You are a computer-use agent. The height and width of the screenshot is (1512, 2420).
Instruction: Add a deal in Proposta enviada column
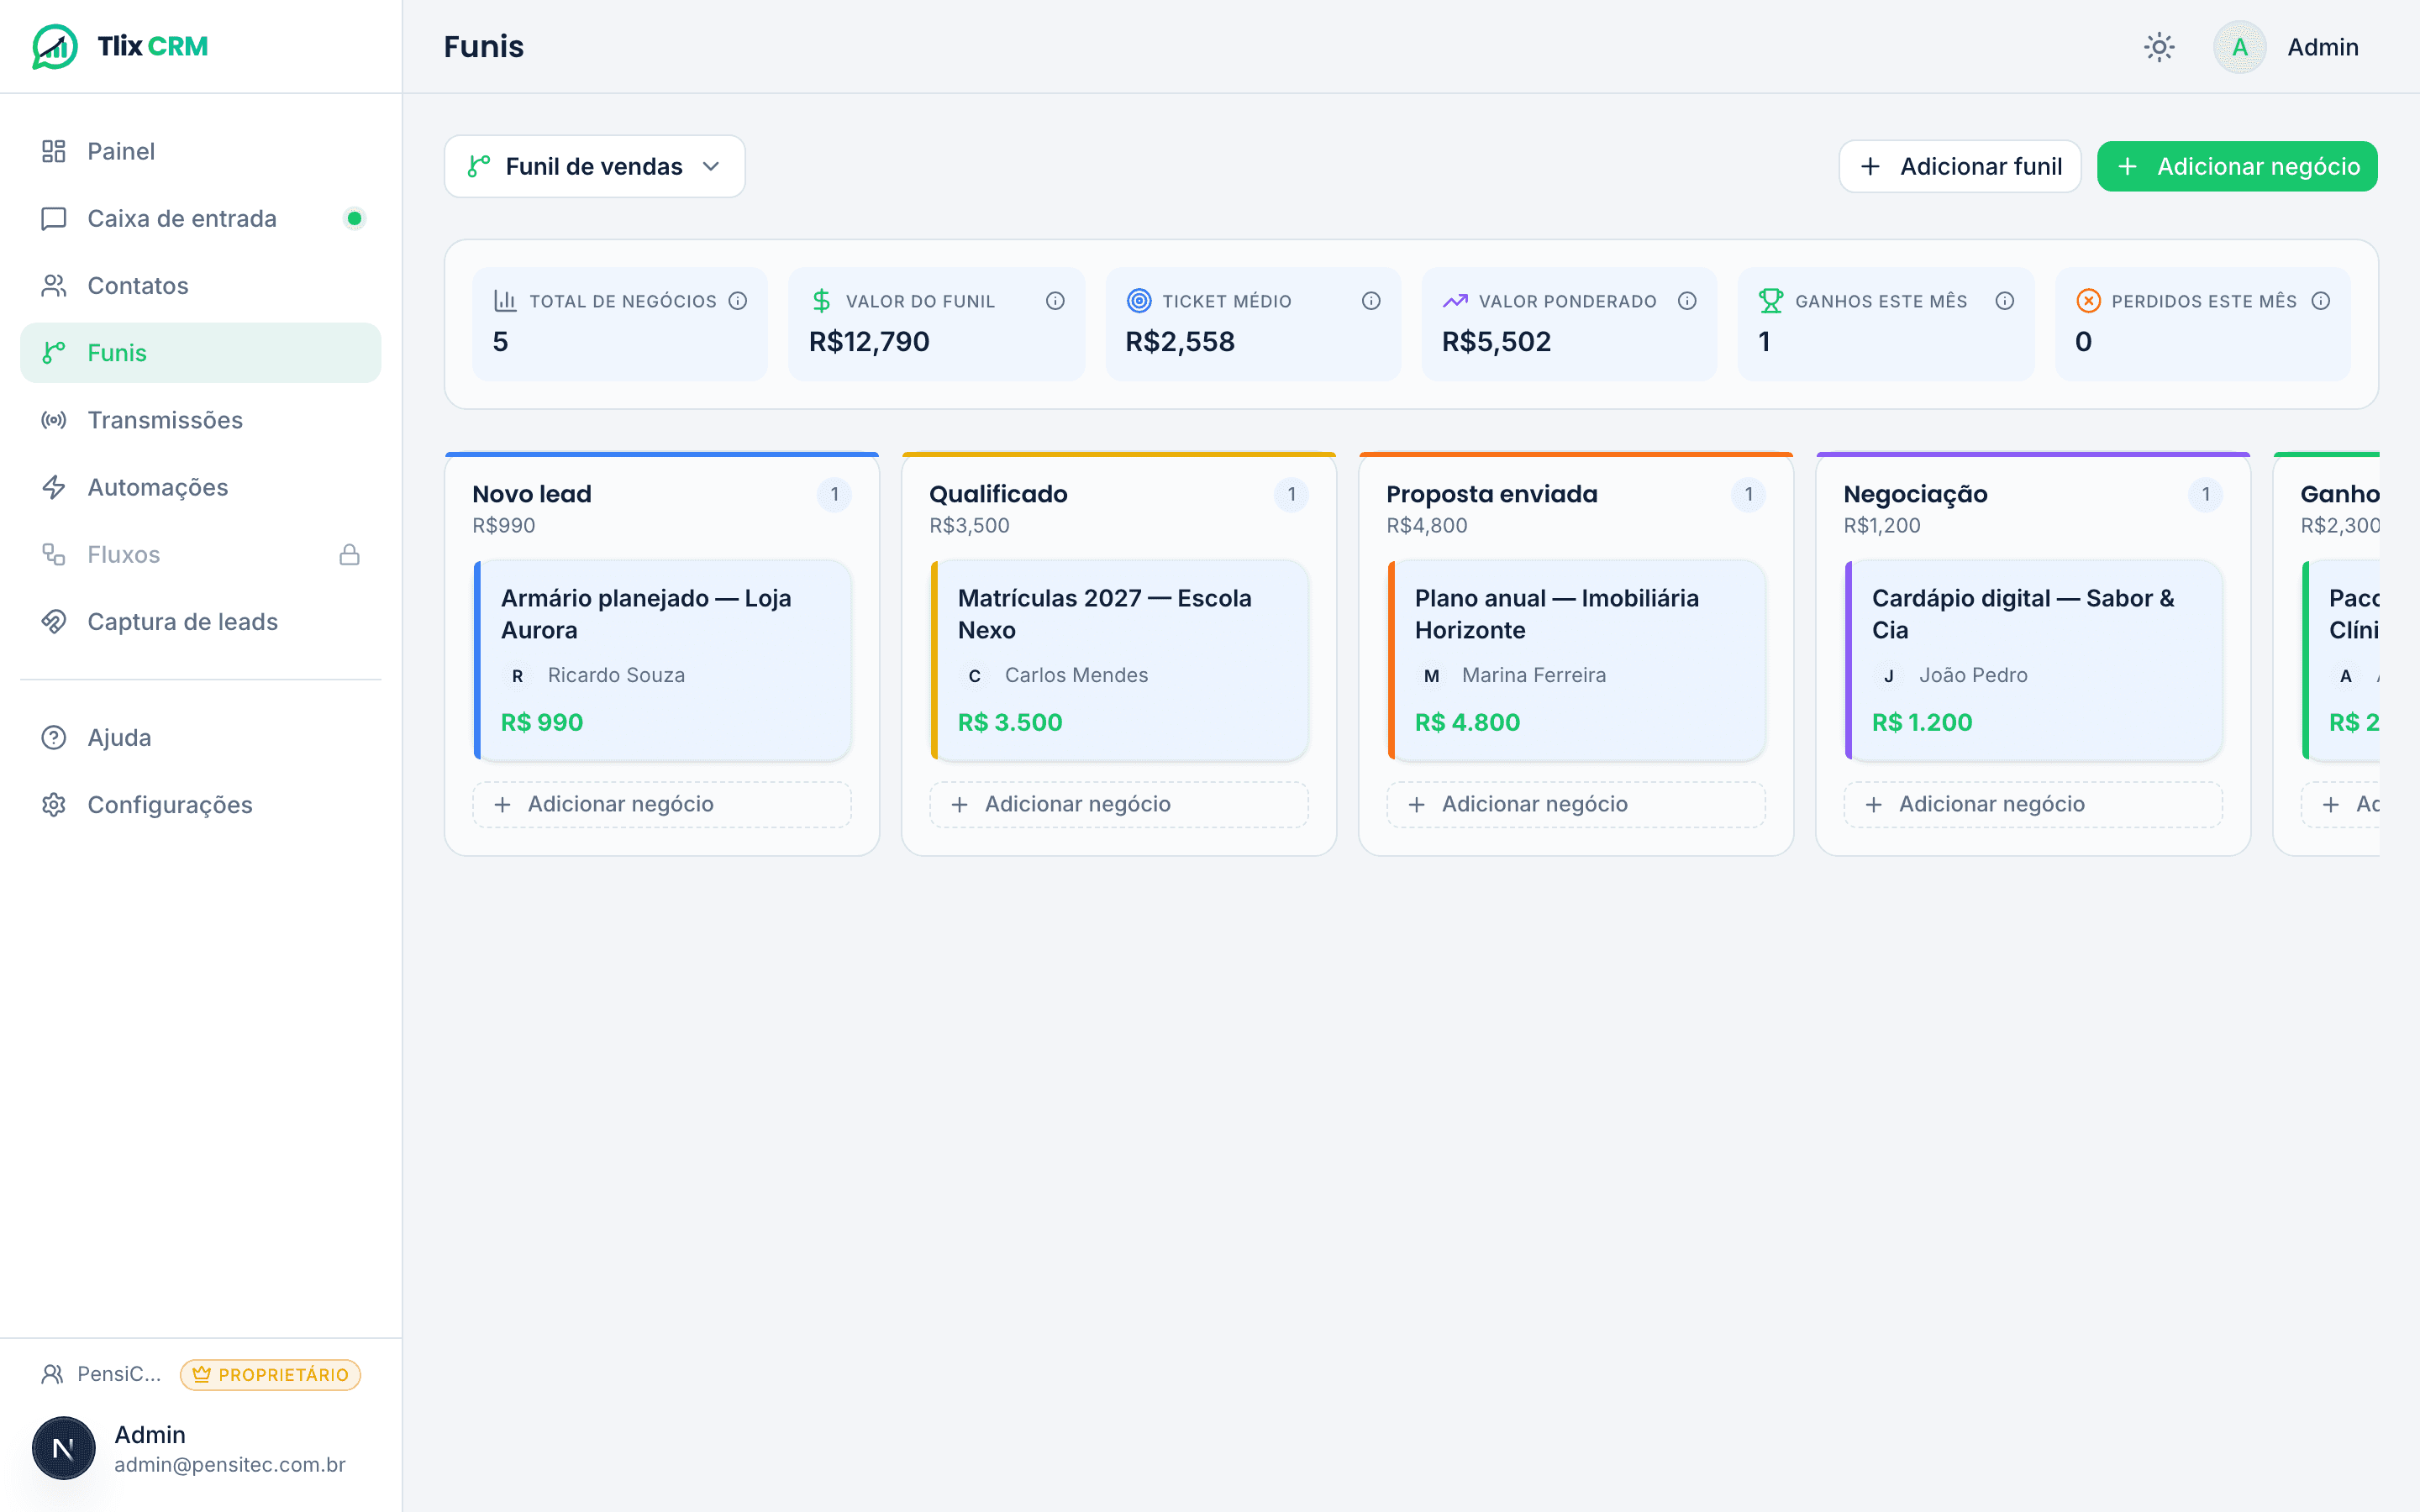(1576, 804)
